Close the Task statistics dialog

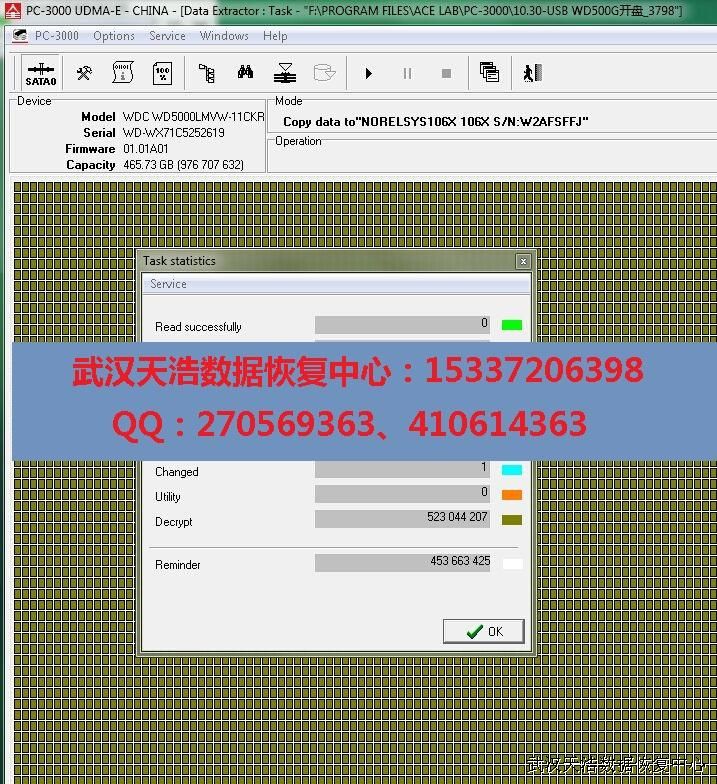522,261
